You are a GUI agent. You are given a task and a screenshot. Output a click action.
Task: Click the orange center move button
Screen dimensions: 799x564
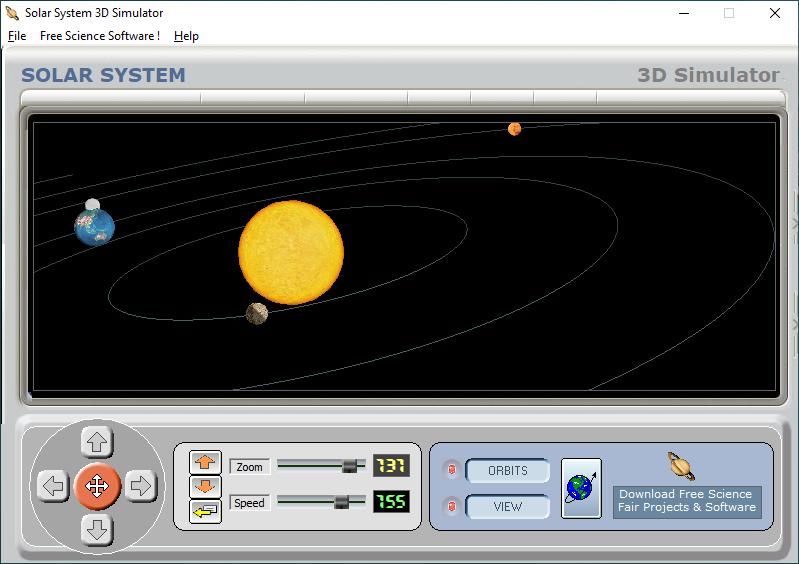(97, 486)
